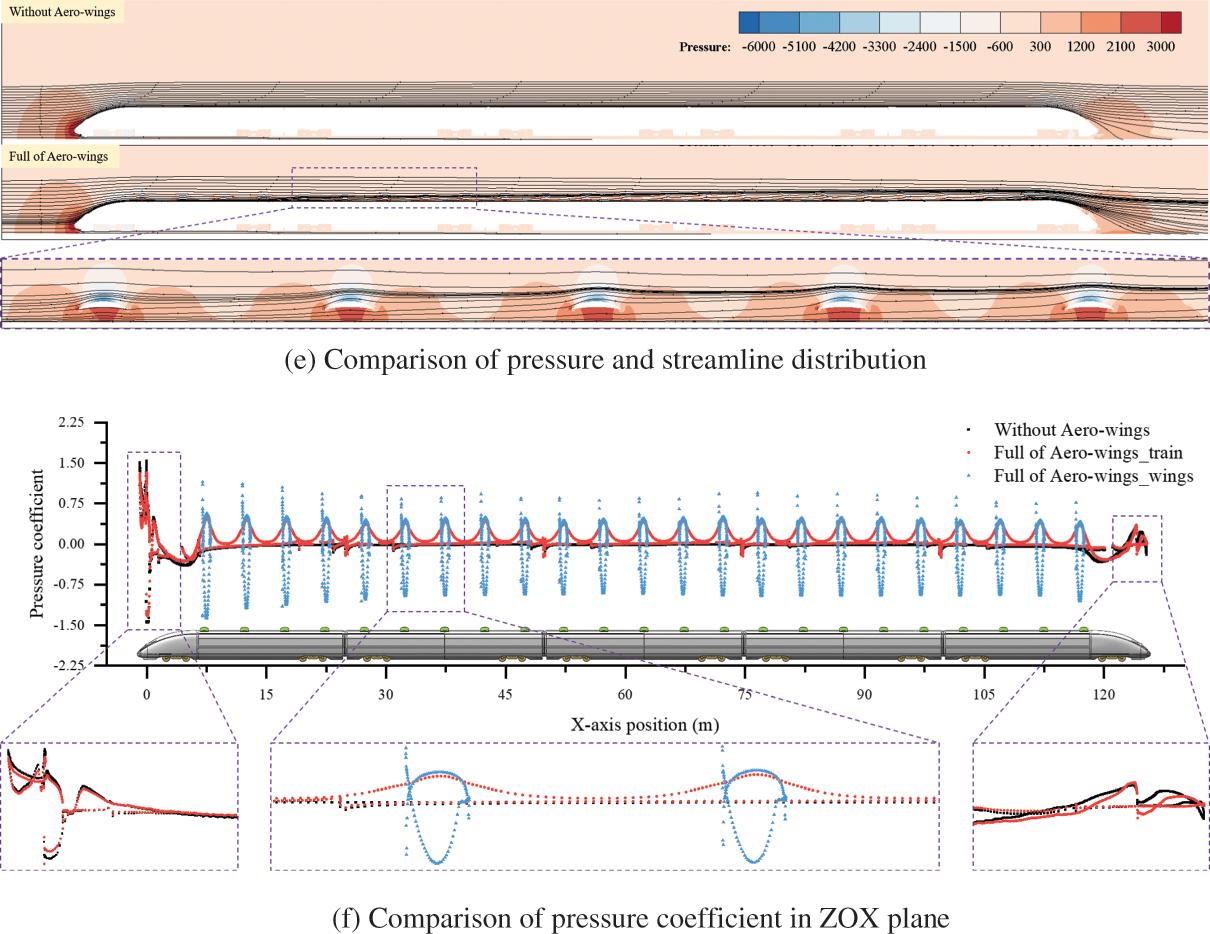Click the "Pressure coefficient" y-axis title
Screen dimensions: 1210x934
[37, 542]
